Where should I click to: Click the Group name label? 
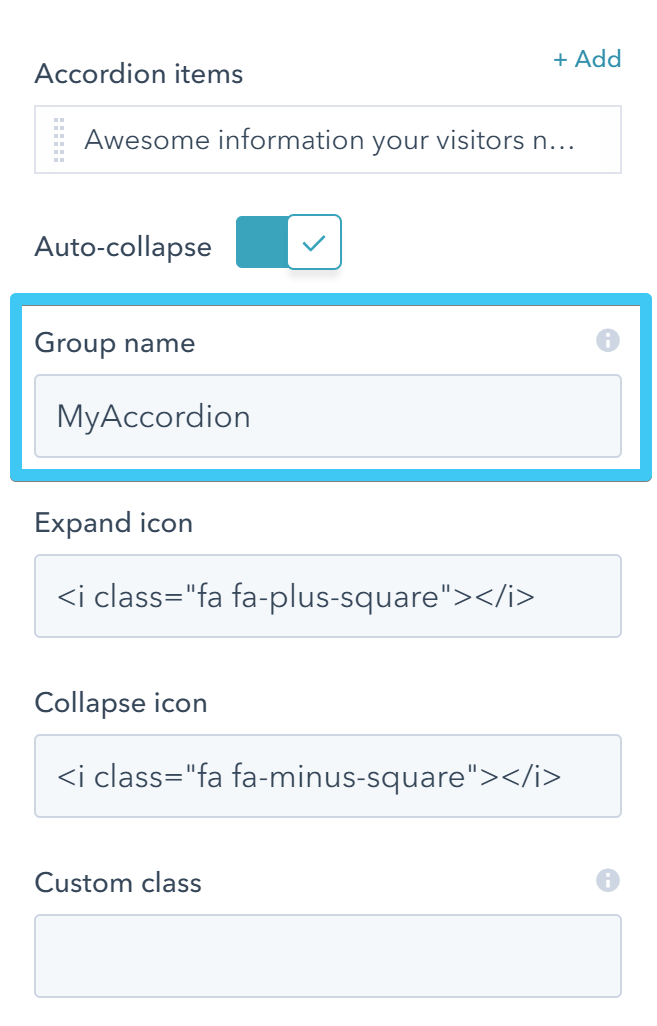pyautogui.click(x=116, y=342)
